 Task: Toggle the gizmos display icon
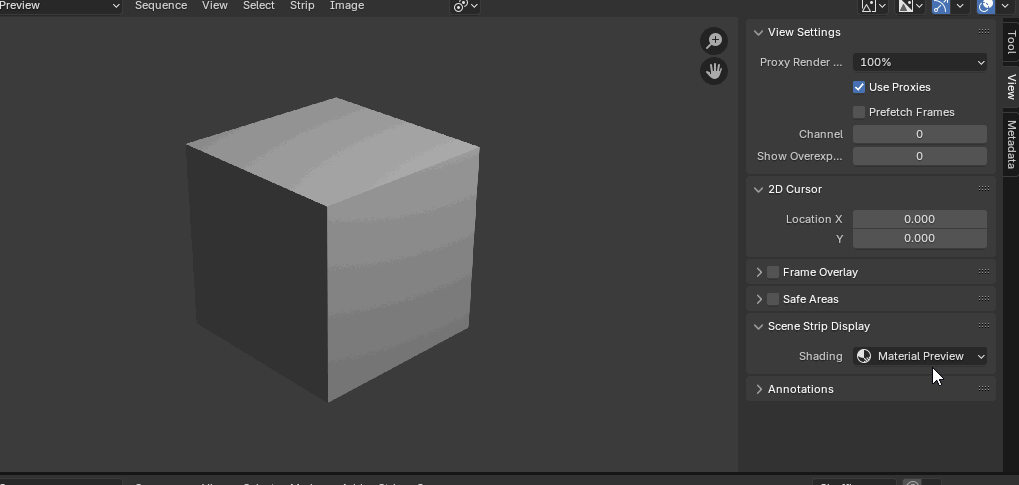tap(941, 6)
